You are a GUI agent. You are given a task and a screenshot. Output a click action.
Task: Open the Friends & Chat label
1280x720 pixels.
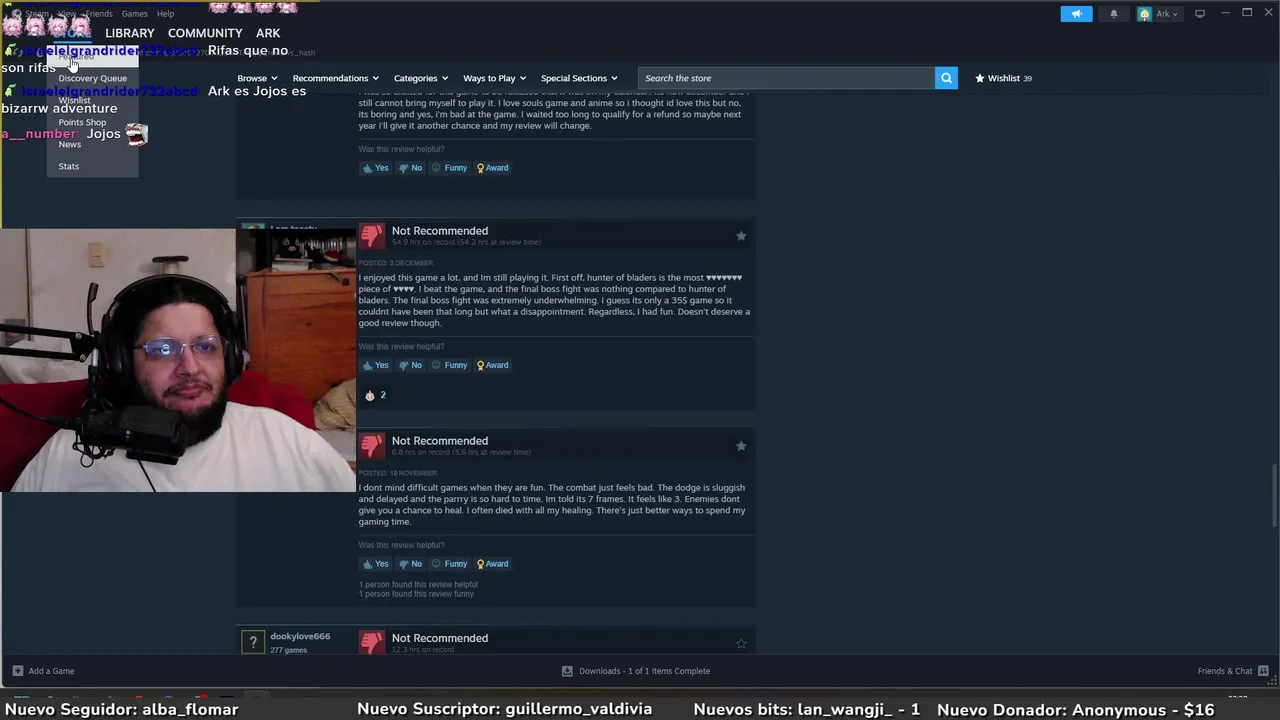(1225, 671)
